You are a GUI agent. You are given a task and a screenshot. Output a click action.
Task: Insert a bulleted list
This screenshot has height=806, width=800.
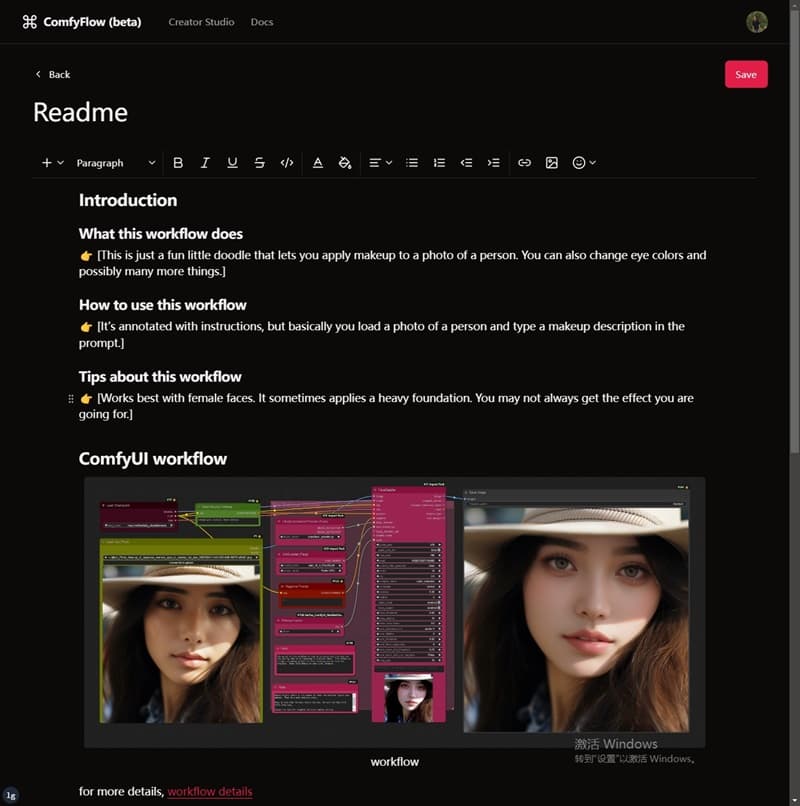pyautogui.click(x=412, y=163)
